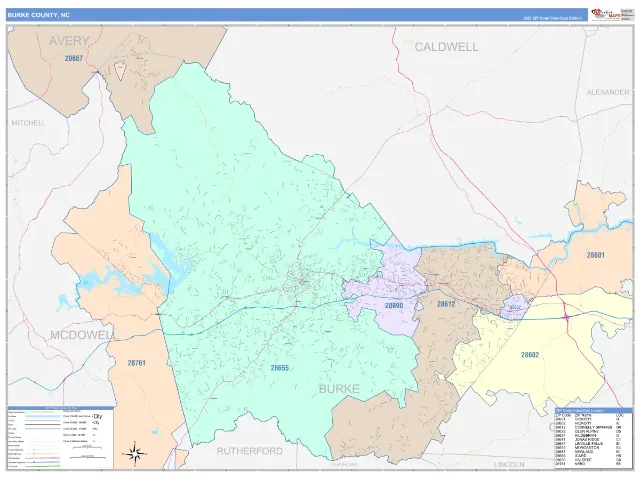Screen dimensions: 640x480
Task: Click the BURKE county label
Action: pyautogui.click(x=339, y=389)
